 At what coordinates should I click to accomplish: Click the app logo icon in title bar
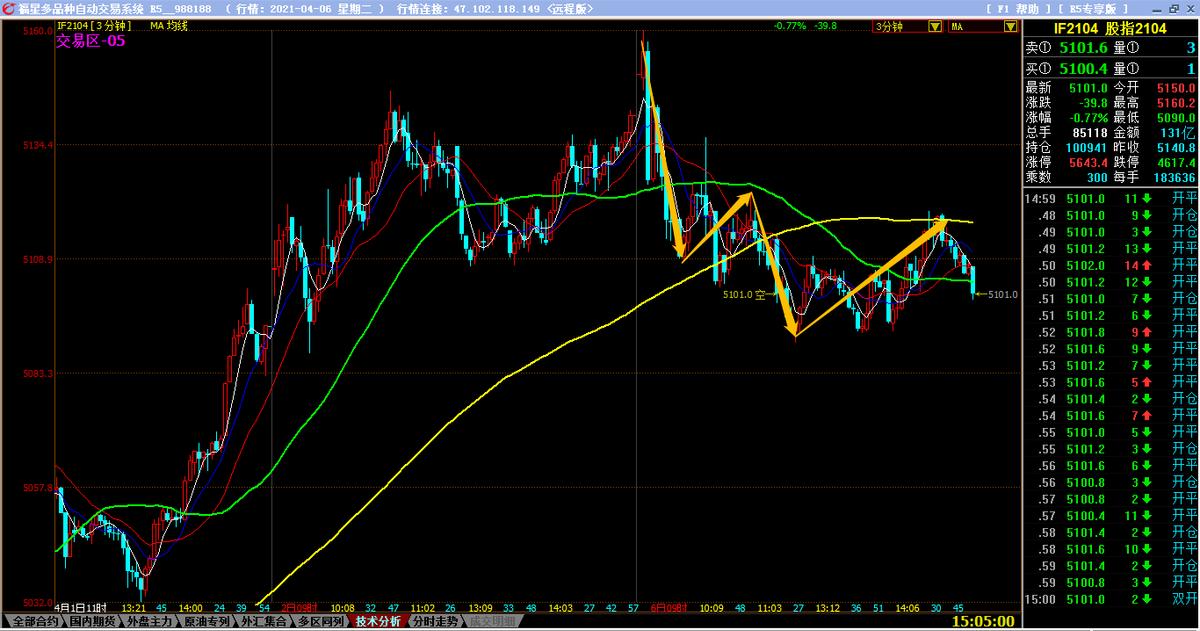coord(8,8)
